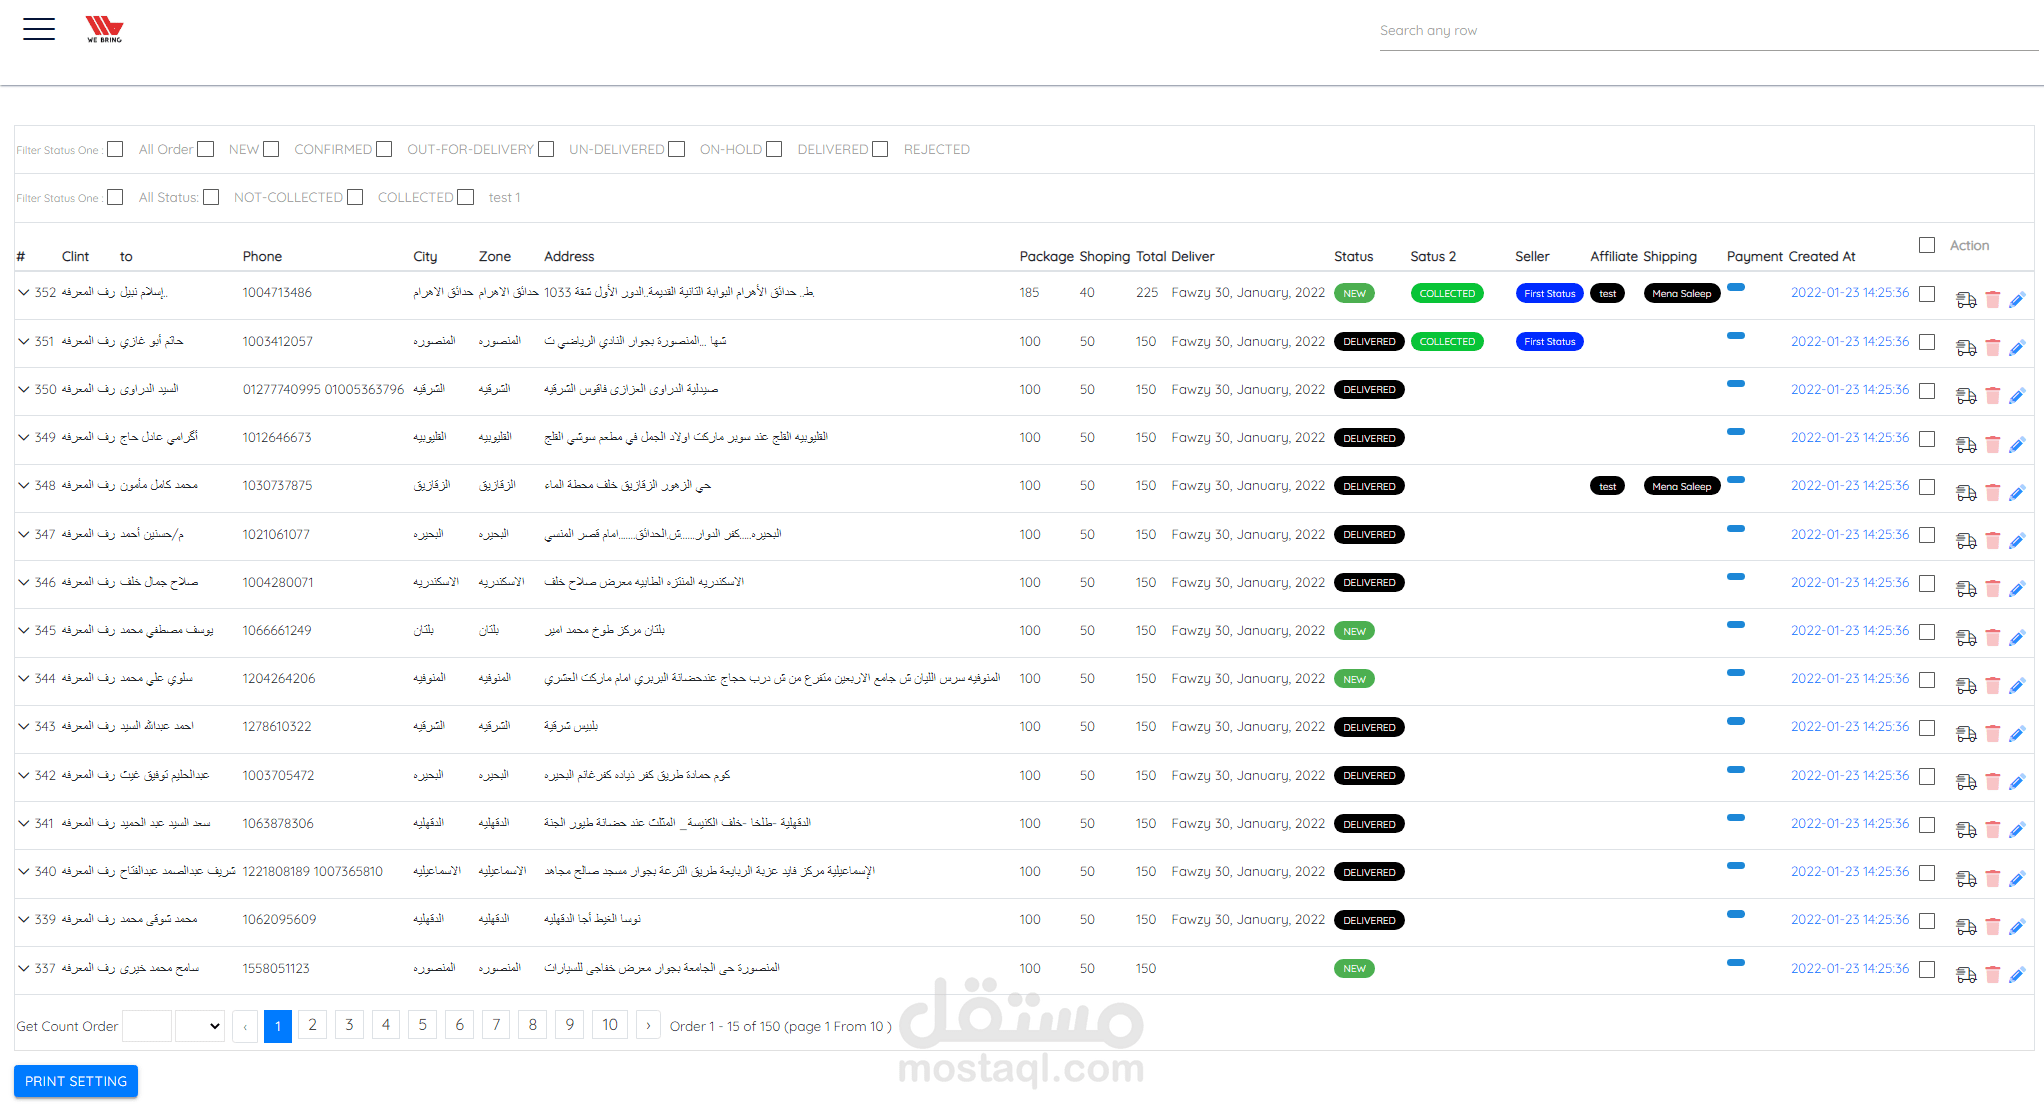Select all rows with the header checkbox

1927,245
